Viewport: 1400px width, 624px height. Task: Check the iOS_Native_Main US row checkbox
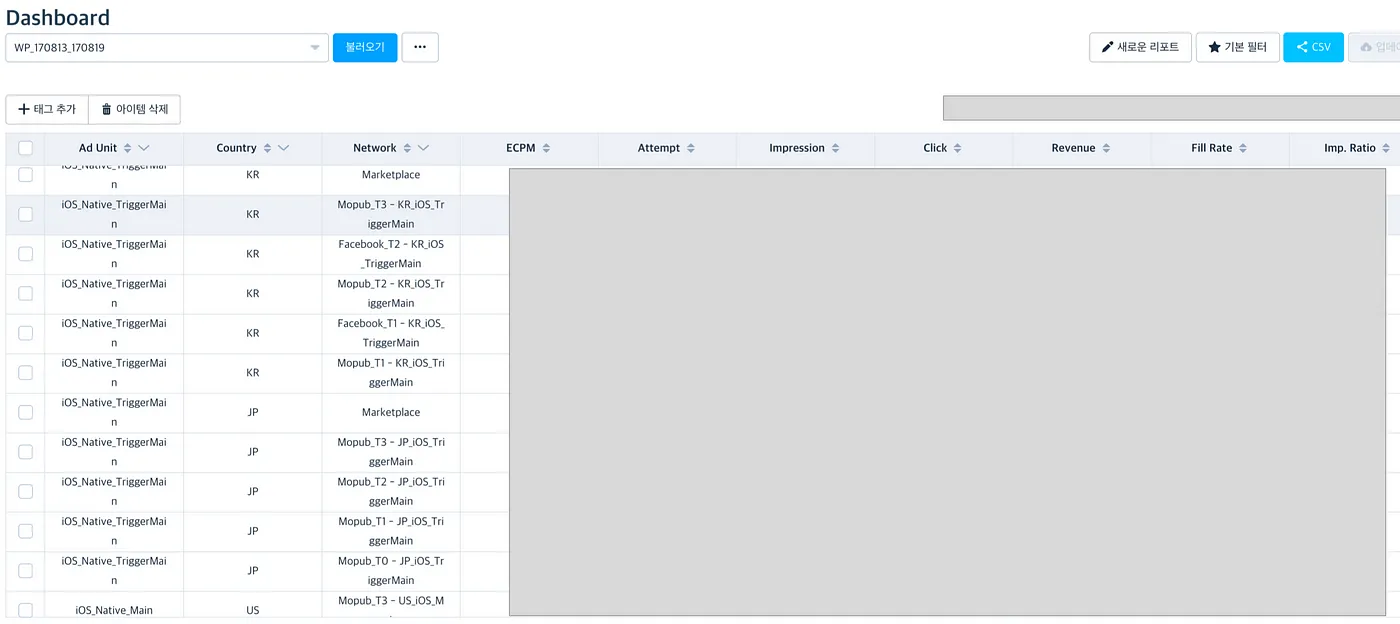point(25,610)
